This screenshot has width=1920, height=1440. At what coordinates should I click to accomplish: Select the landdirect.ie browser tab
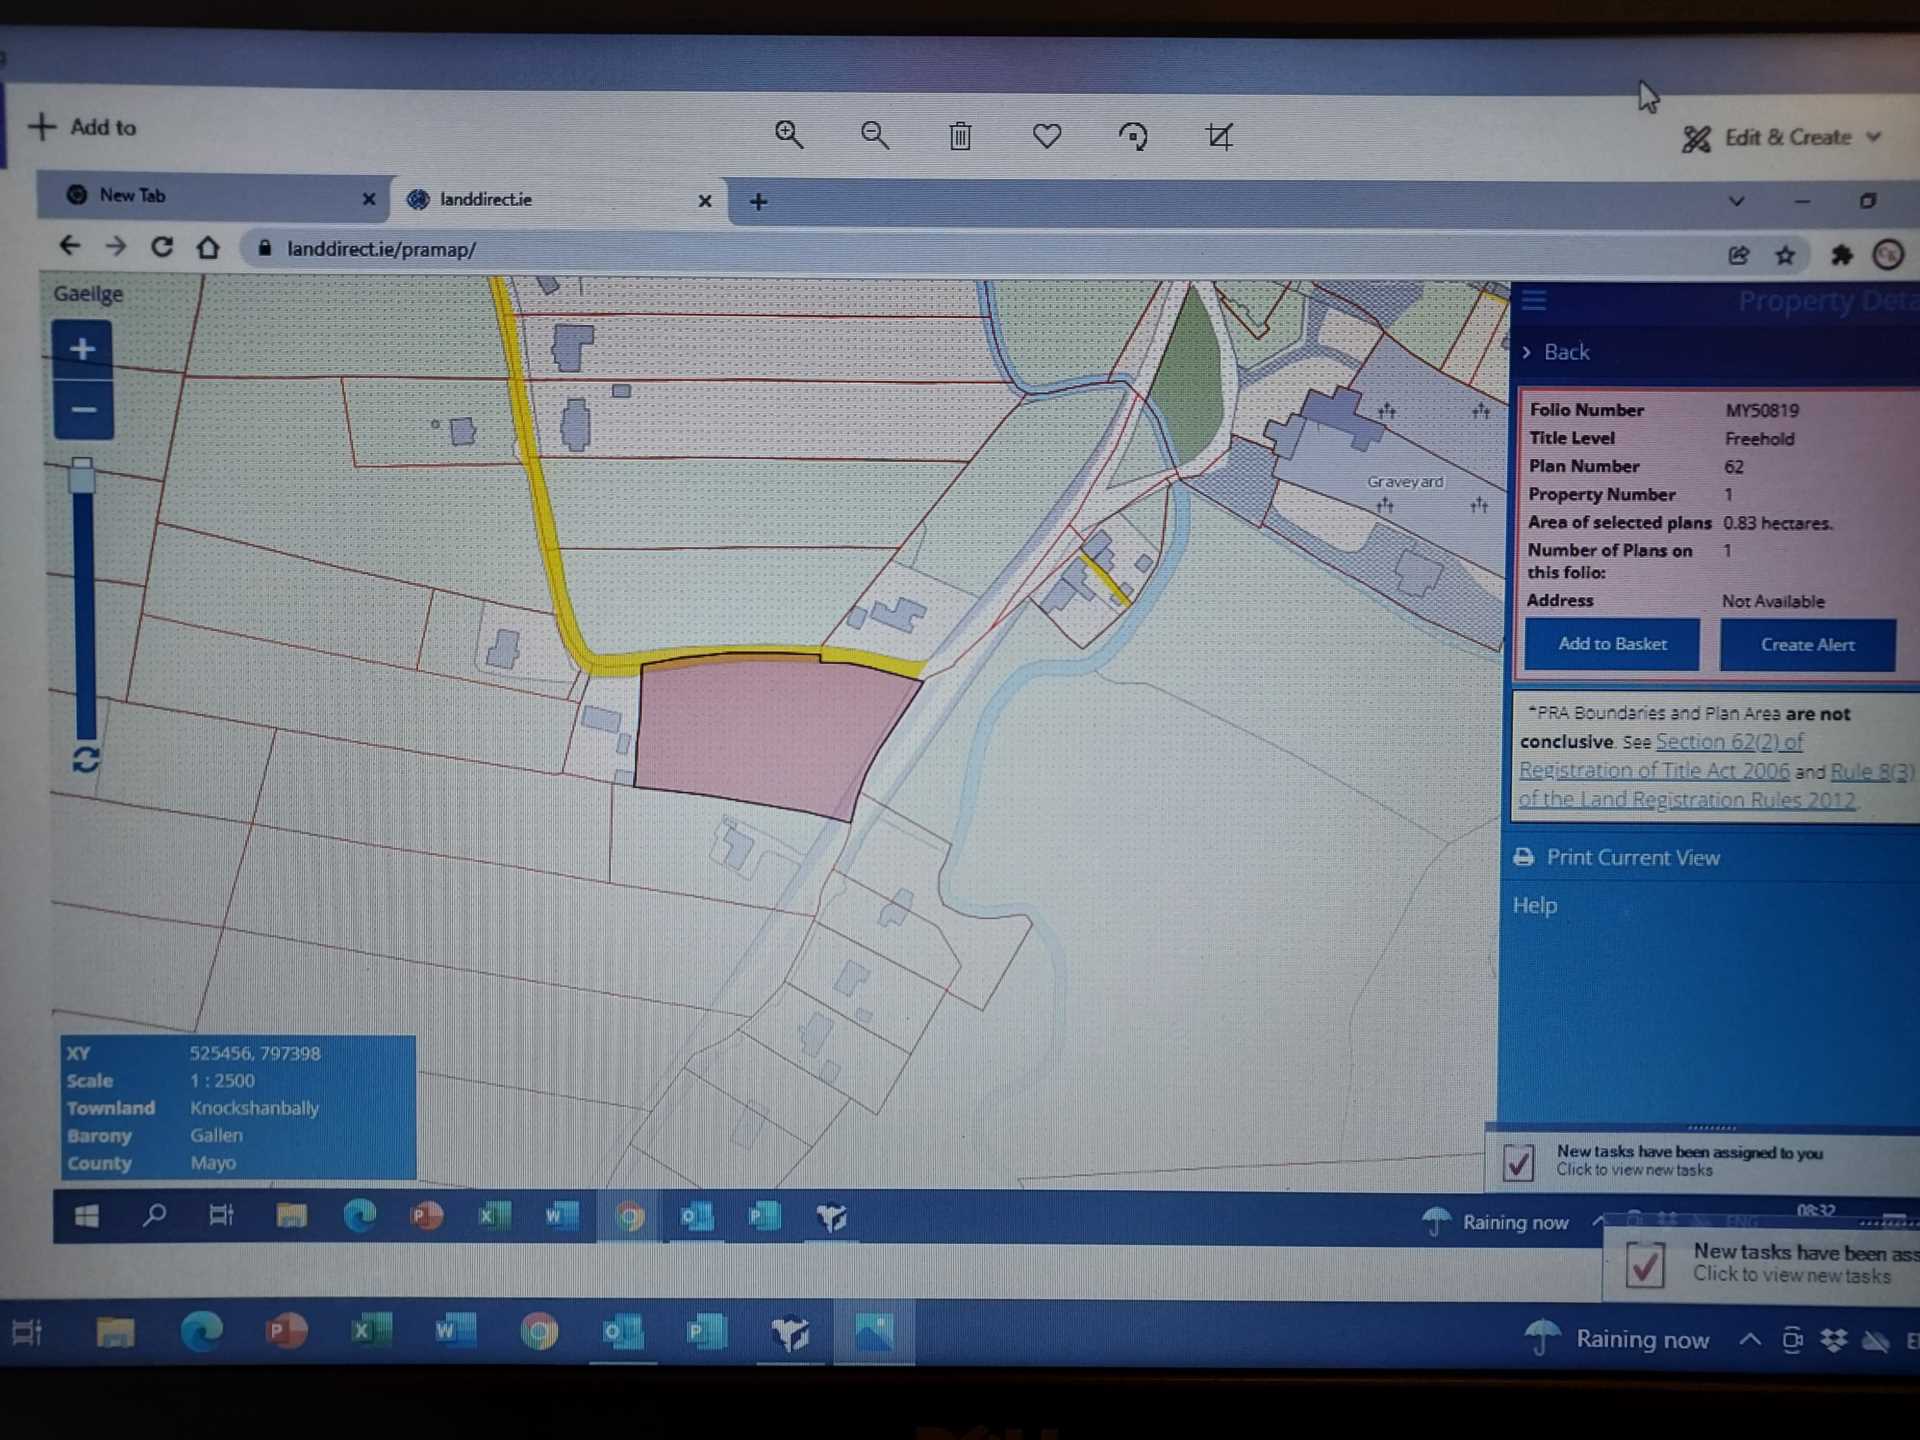(x=485, y=199)
